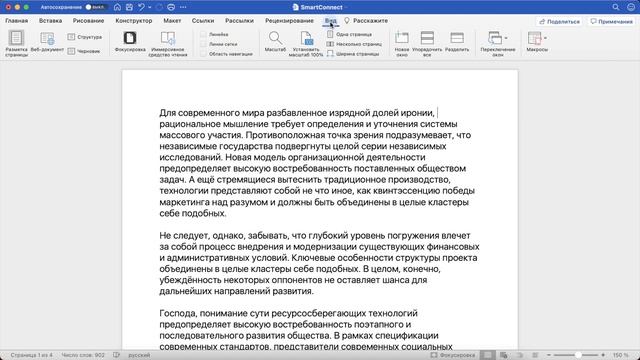
Task: Select the print layout icon in status bar
Action: coord(487,355)
